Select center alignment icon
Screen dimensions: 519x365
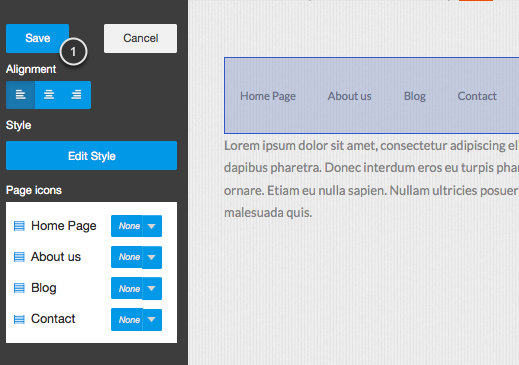pyautogui.click(x=49, y=95)
